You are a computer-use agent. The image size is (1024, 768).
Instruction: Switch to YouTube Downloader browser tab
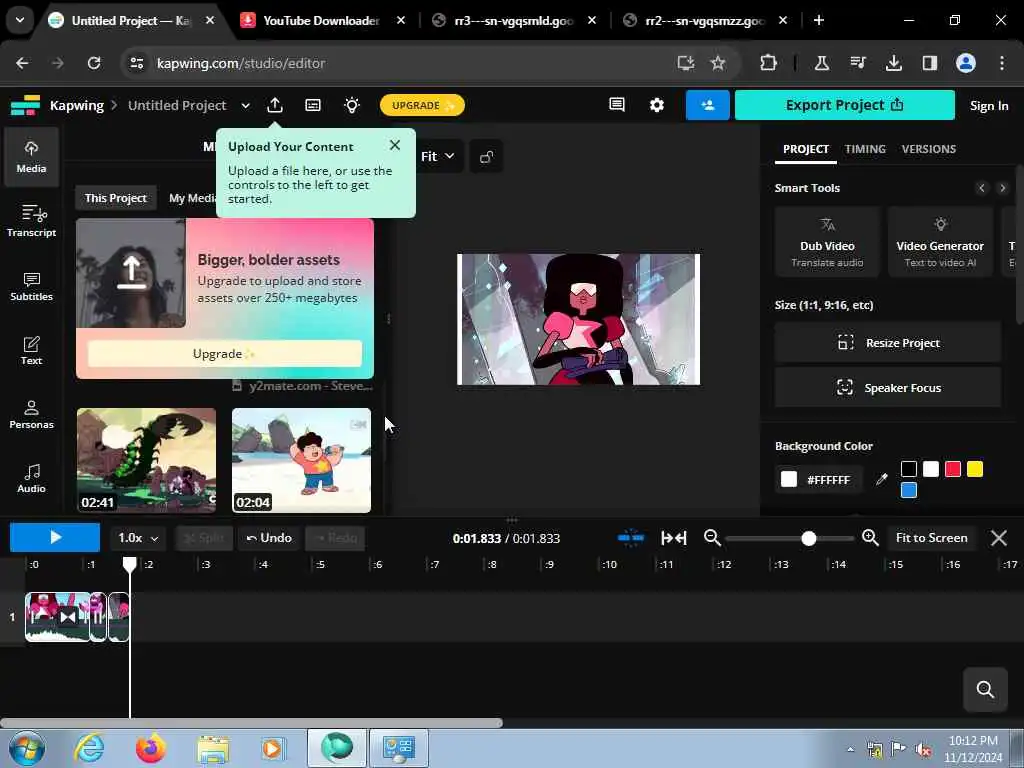[x=321, y=20]
